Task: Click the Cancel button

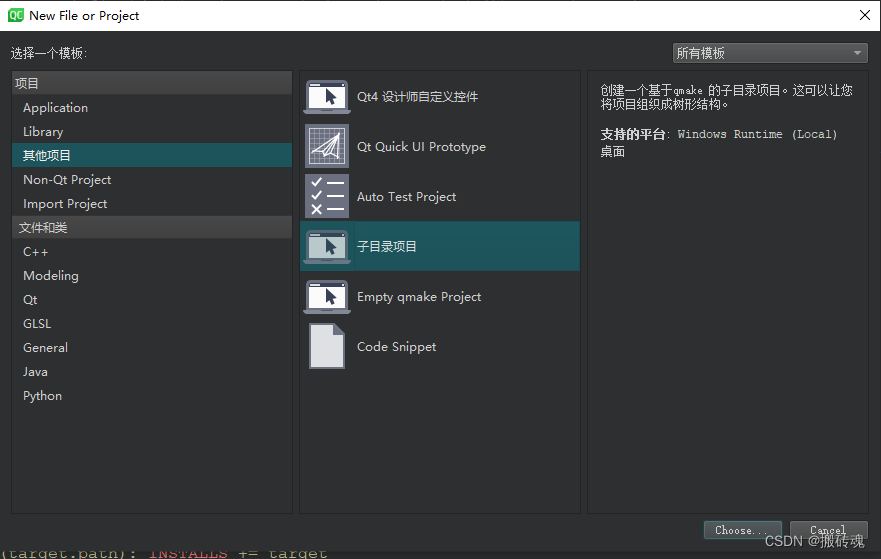Action: (828, 530)
